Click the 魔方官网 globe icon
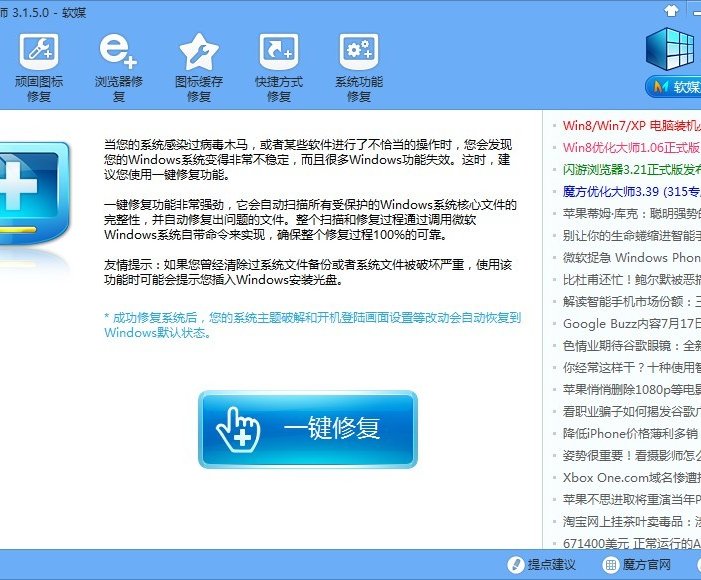This screenshot has height=580, width=701. pos(610,565)
